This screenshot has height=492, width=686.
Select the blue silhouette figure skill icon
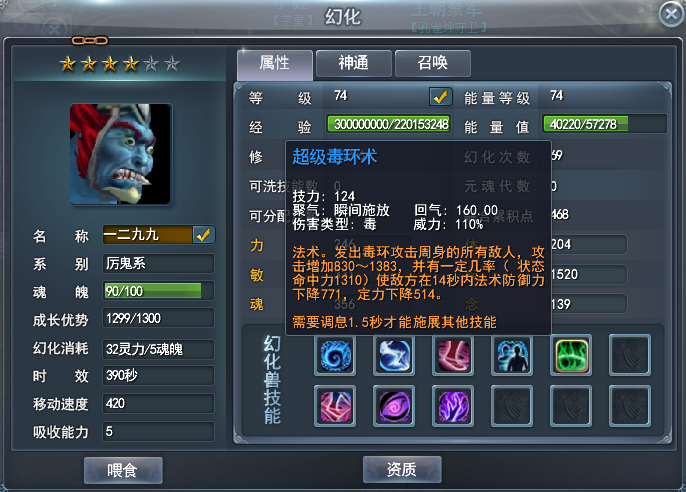pyautogui.click(x=512, y=355)
